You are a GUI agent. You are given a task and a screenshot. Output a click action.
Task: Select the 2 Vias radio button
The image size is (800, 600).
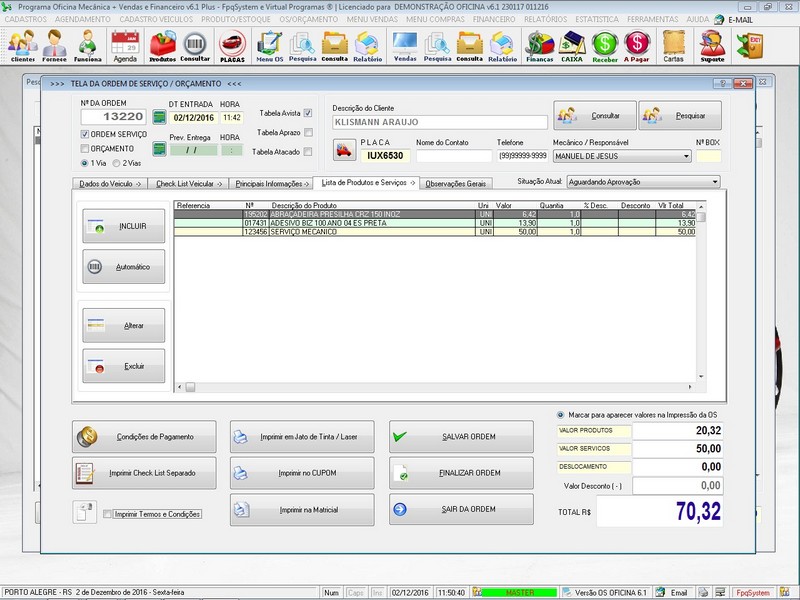[x=116, y=163]
